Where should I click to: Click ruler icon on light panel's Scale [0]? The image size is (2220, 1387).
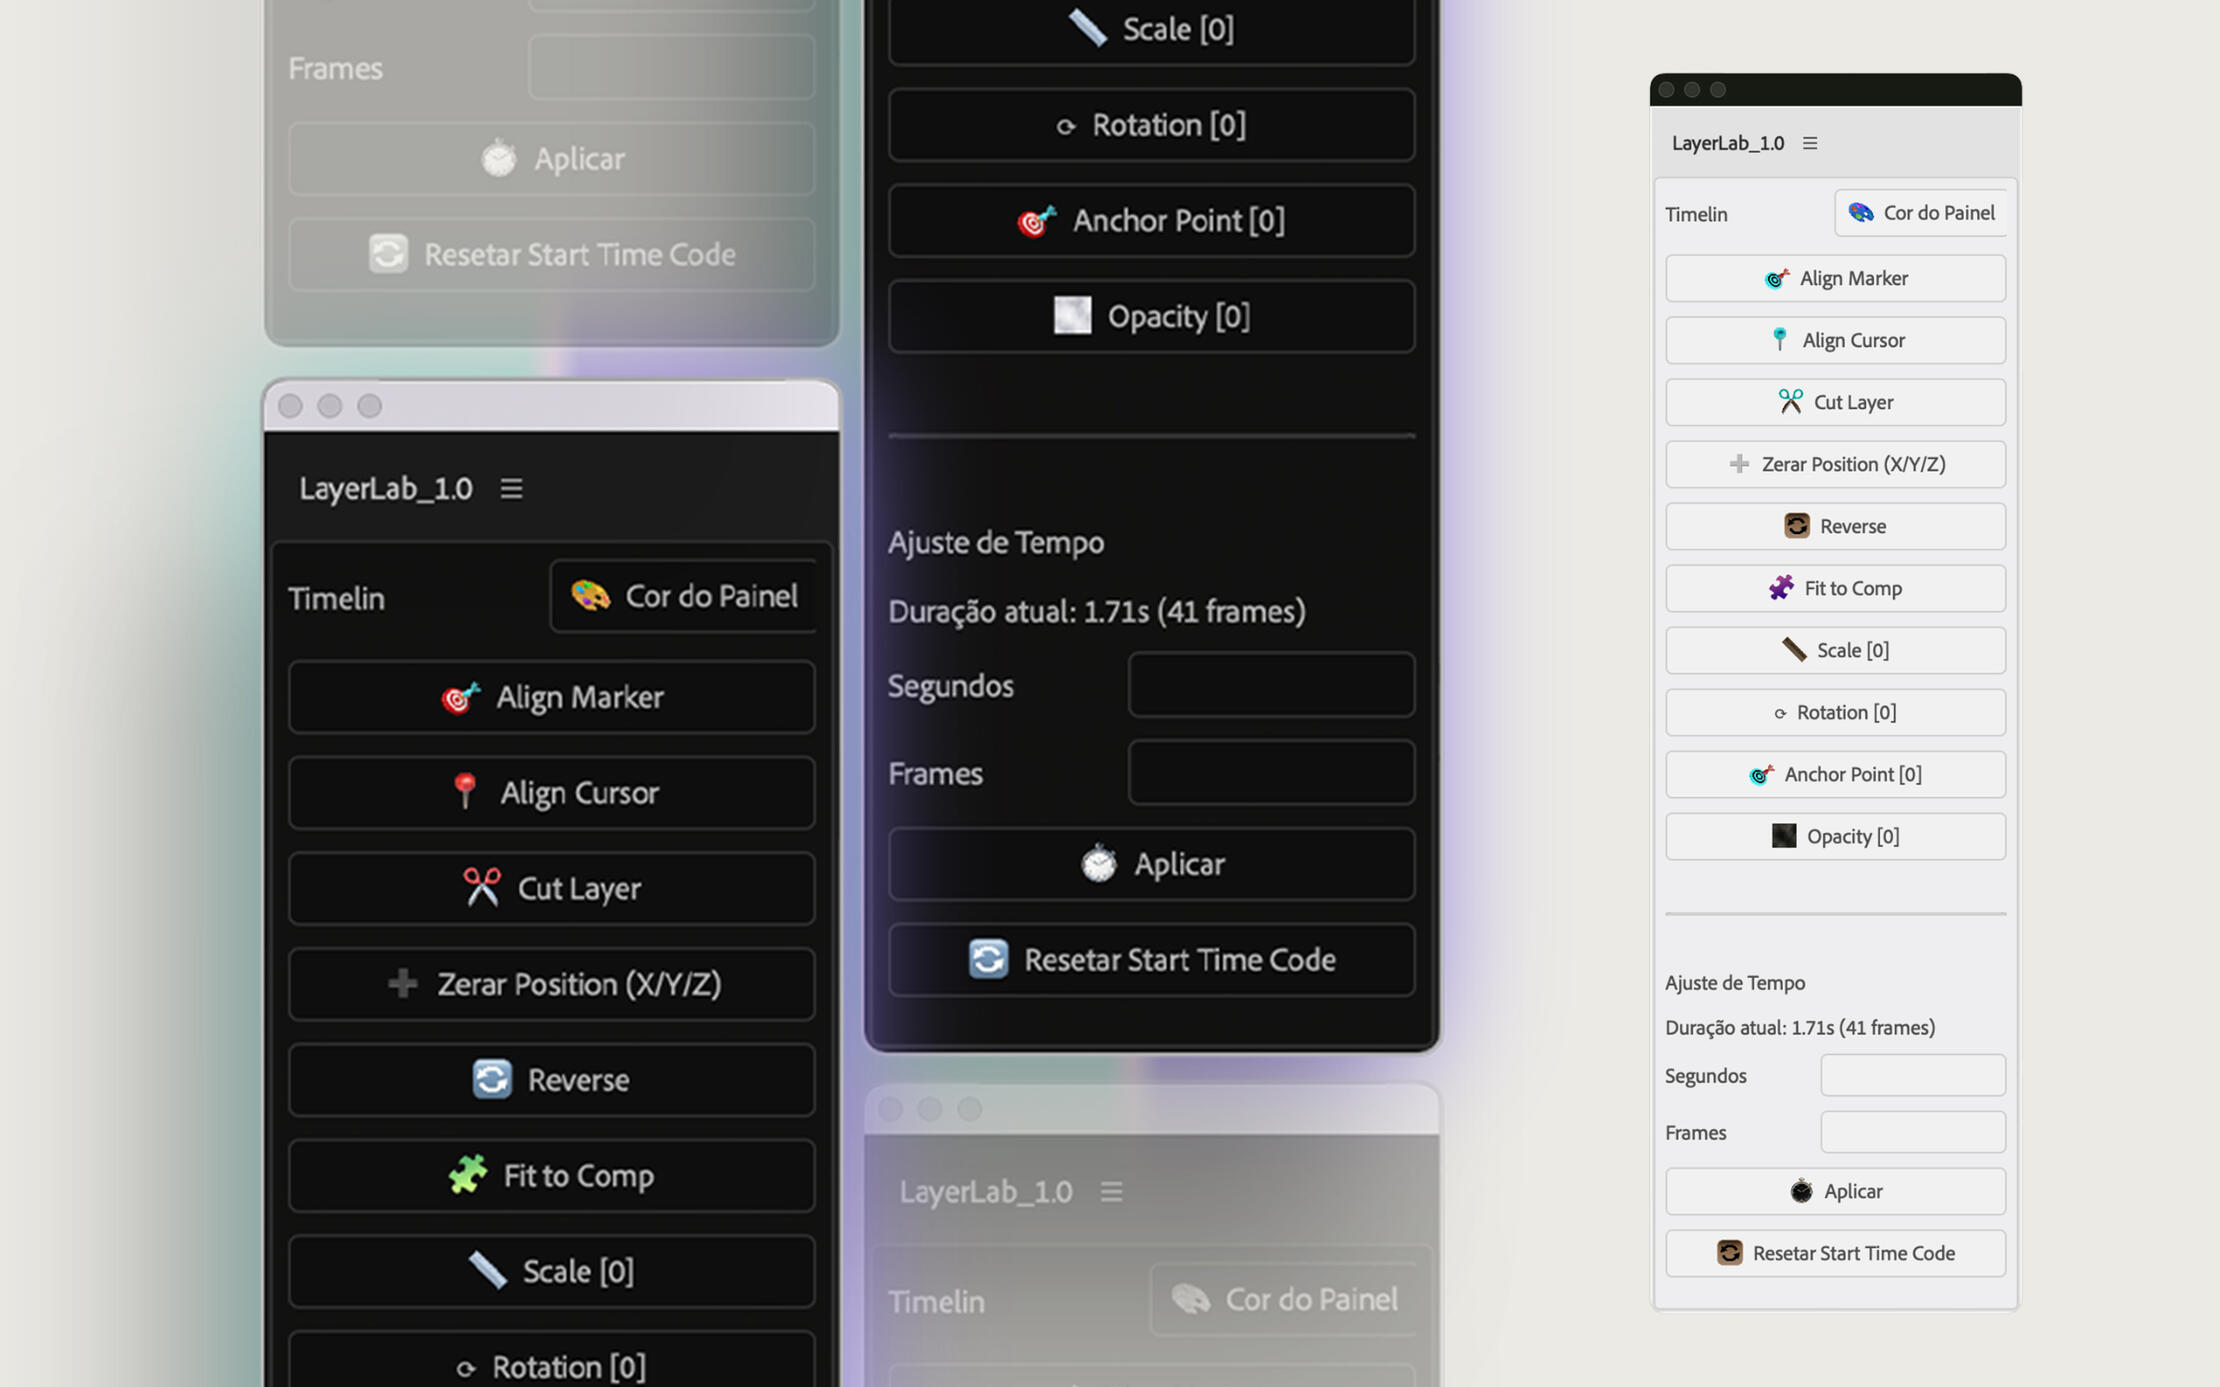coord(1794,650)
